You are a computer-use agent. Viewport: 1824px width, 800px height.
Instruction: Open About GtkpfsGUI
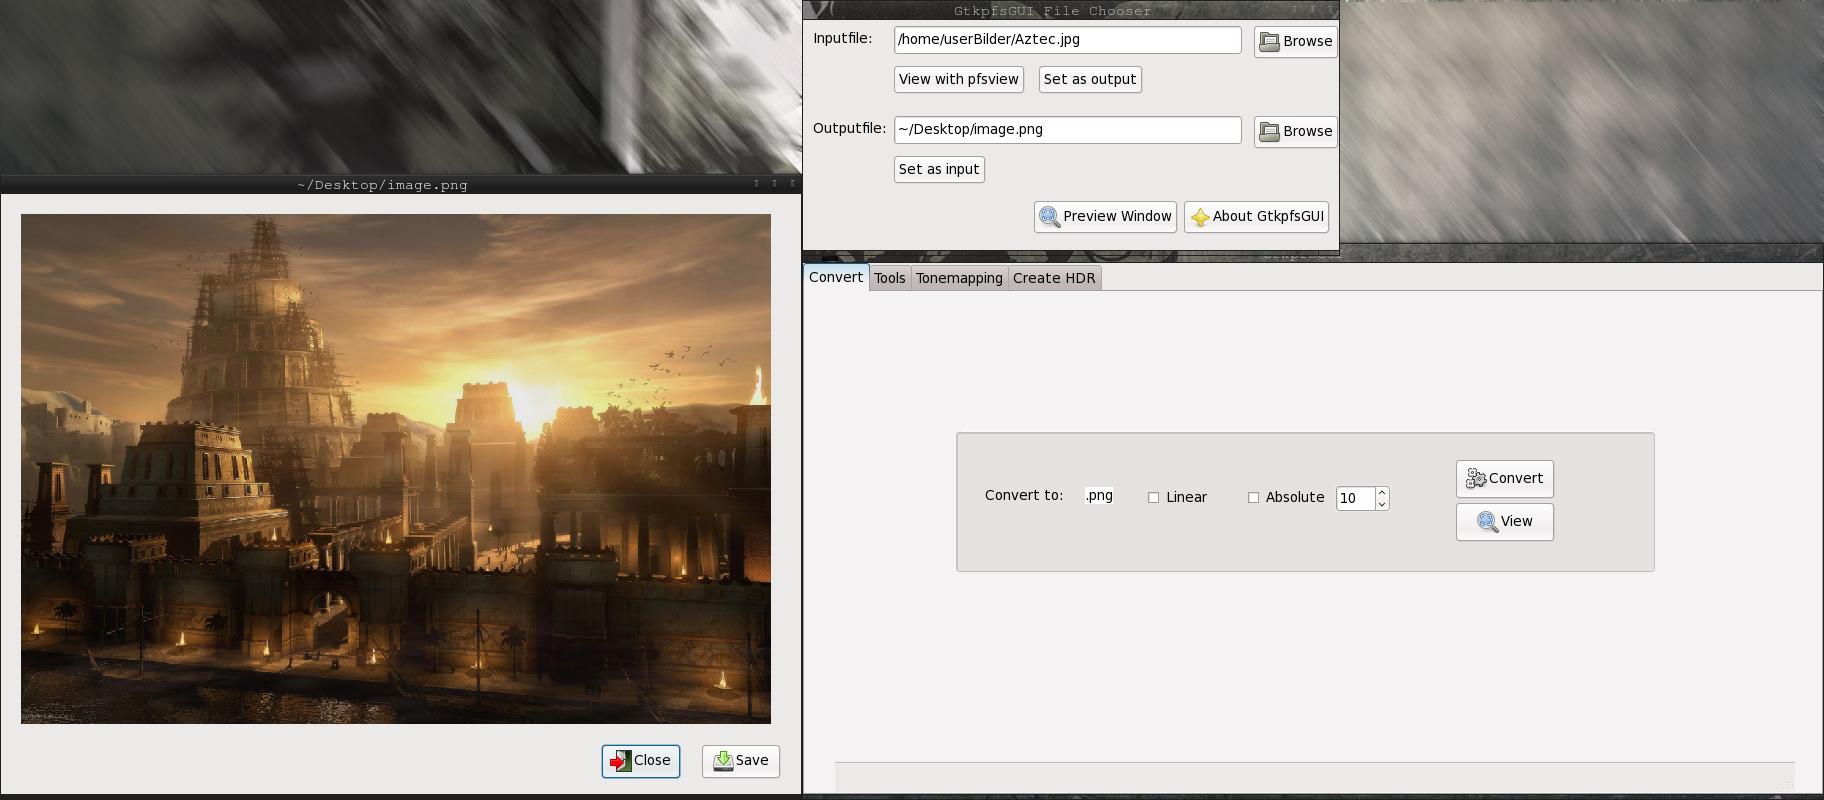tap(1256, 217)
